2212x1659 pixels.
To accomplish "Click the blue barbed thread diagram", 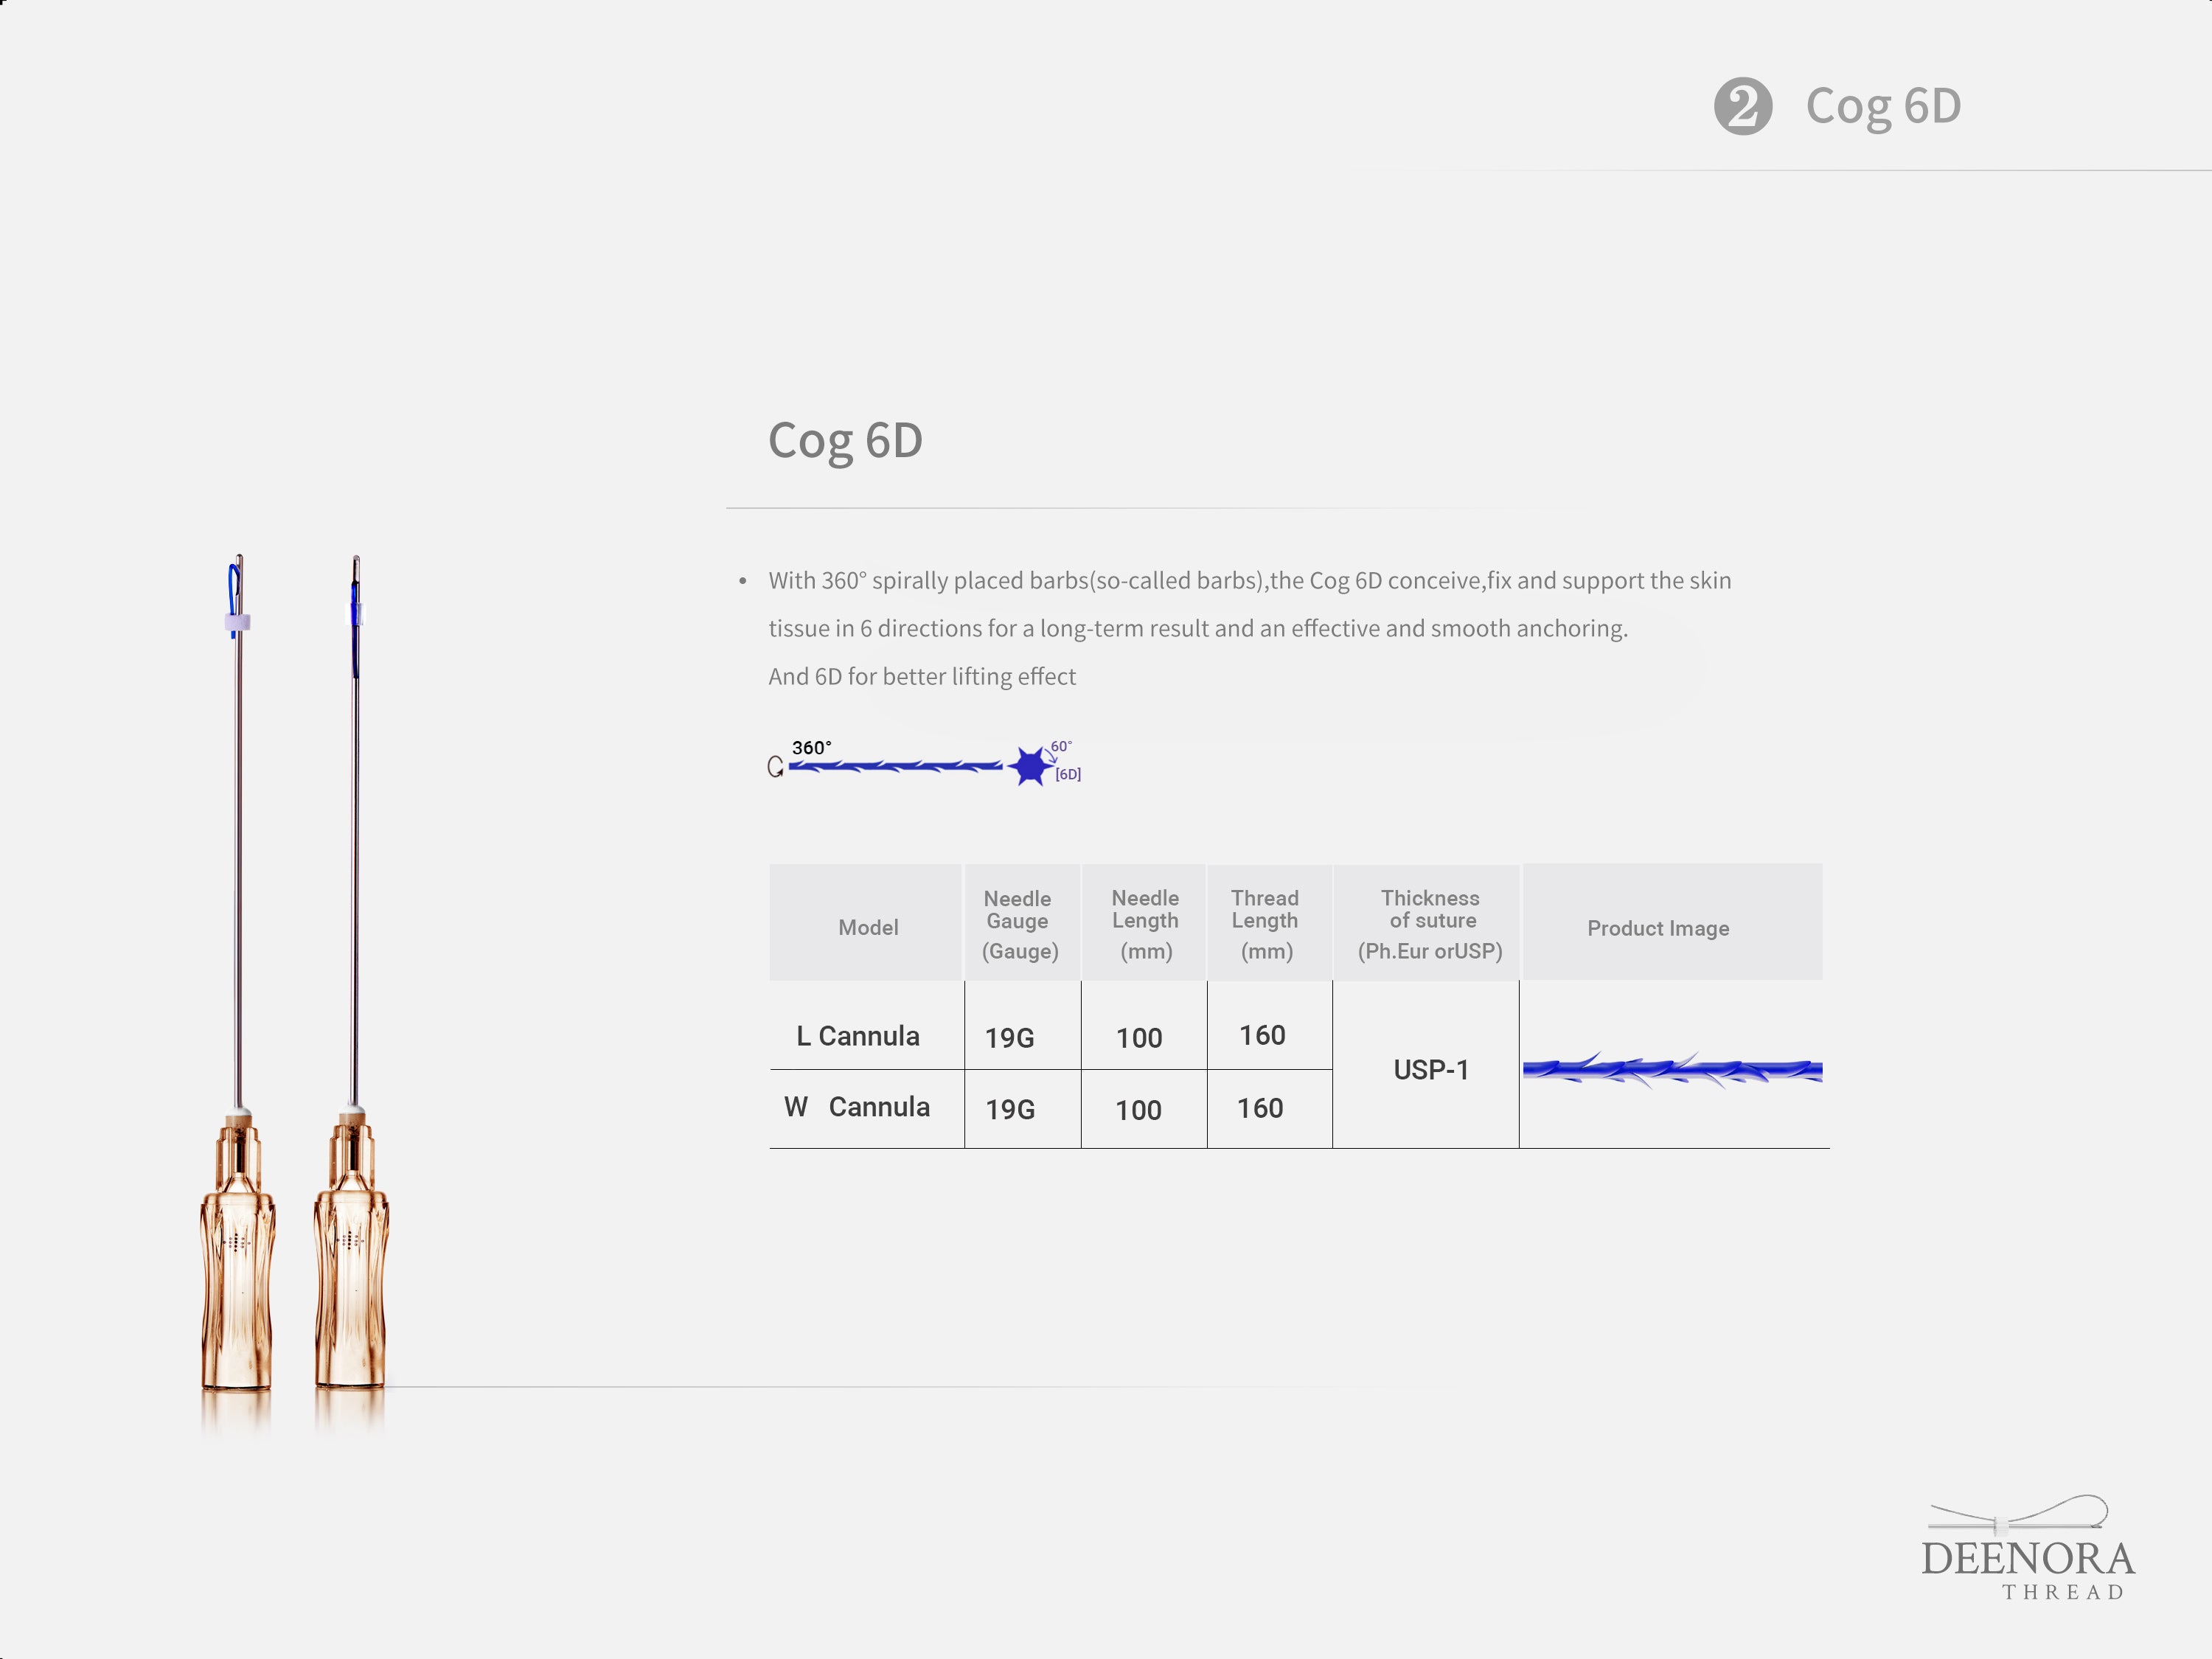I will (x=895, y=767).
